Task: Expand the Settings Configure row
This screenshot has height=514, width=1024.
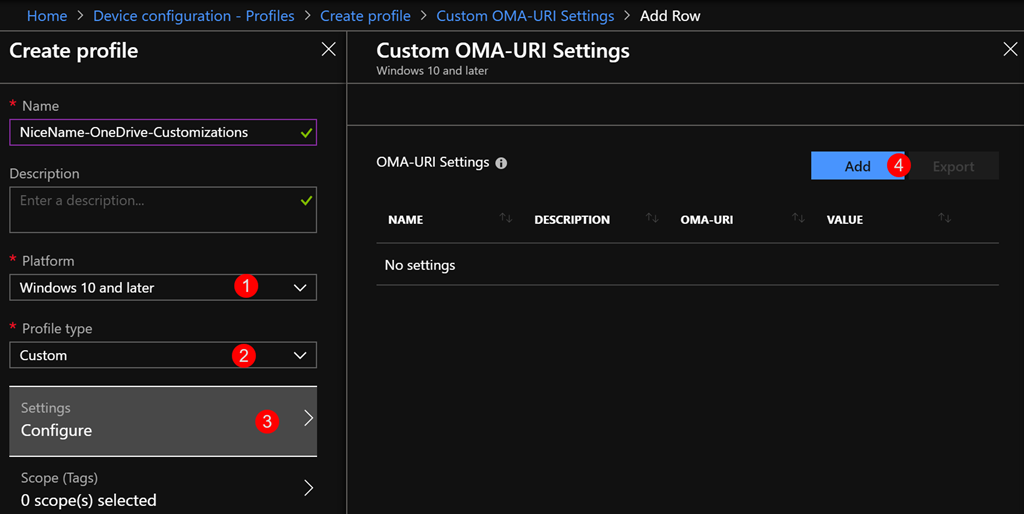Action: tap(163, 421)
